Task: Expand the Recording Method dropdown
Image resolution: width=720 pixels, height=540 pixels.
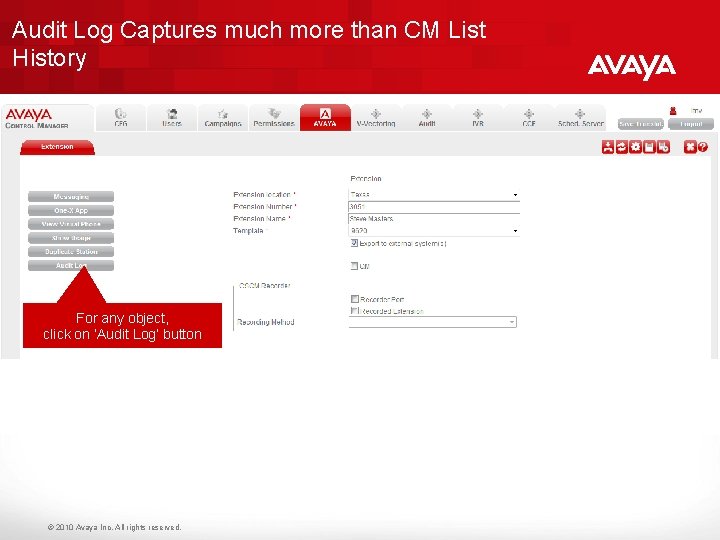Action: point(433,322)
